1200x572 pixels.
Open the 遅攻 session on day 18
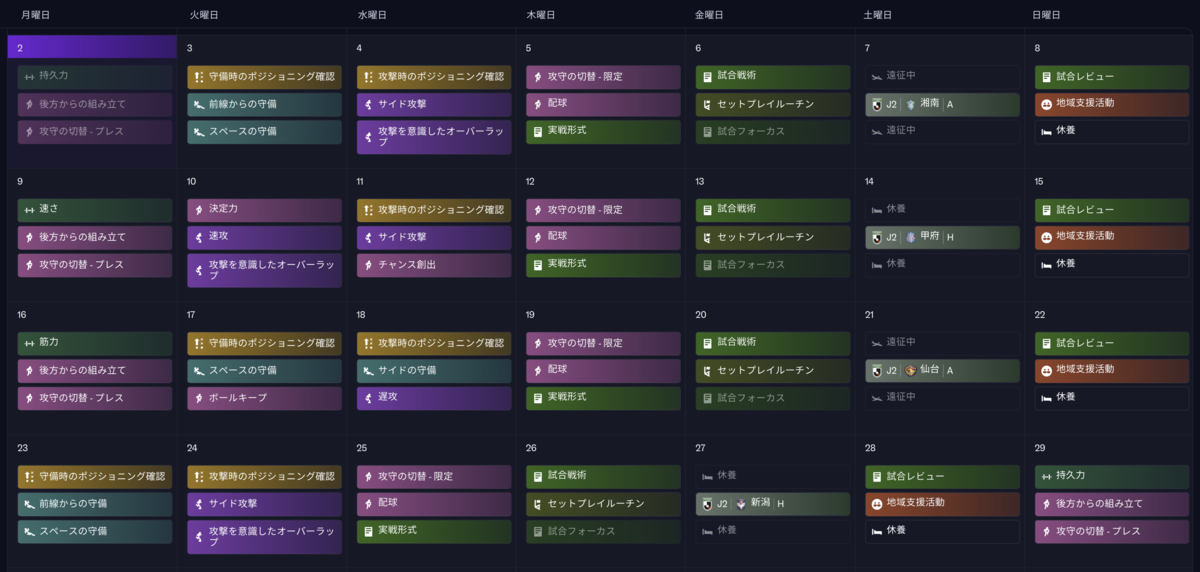(434, 397)
